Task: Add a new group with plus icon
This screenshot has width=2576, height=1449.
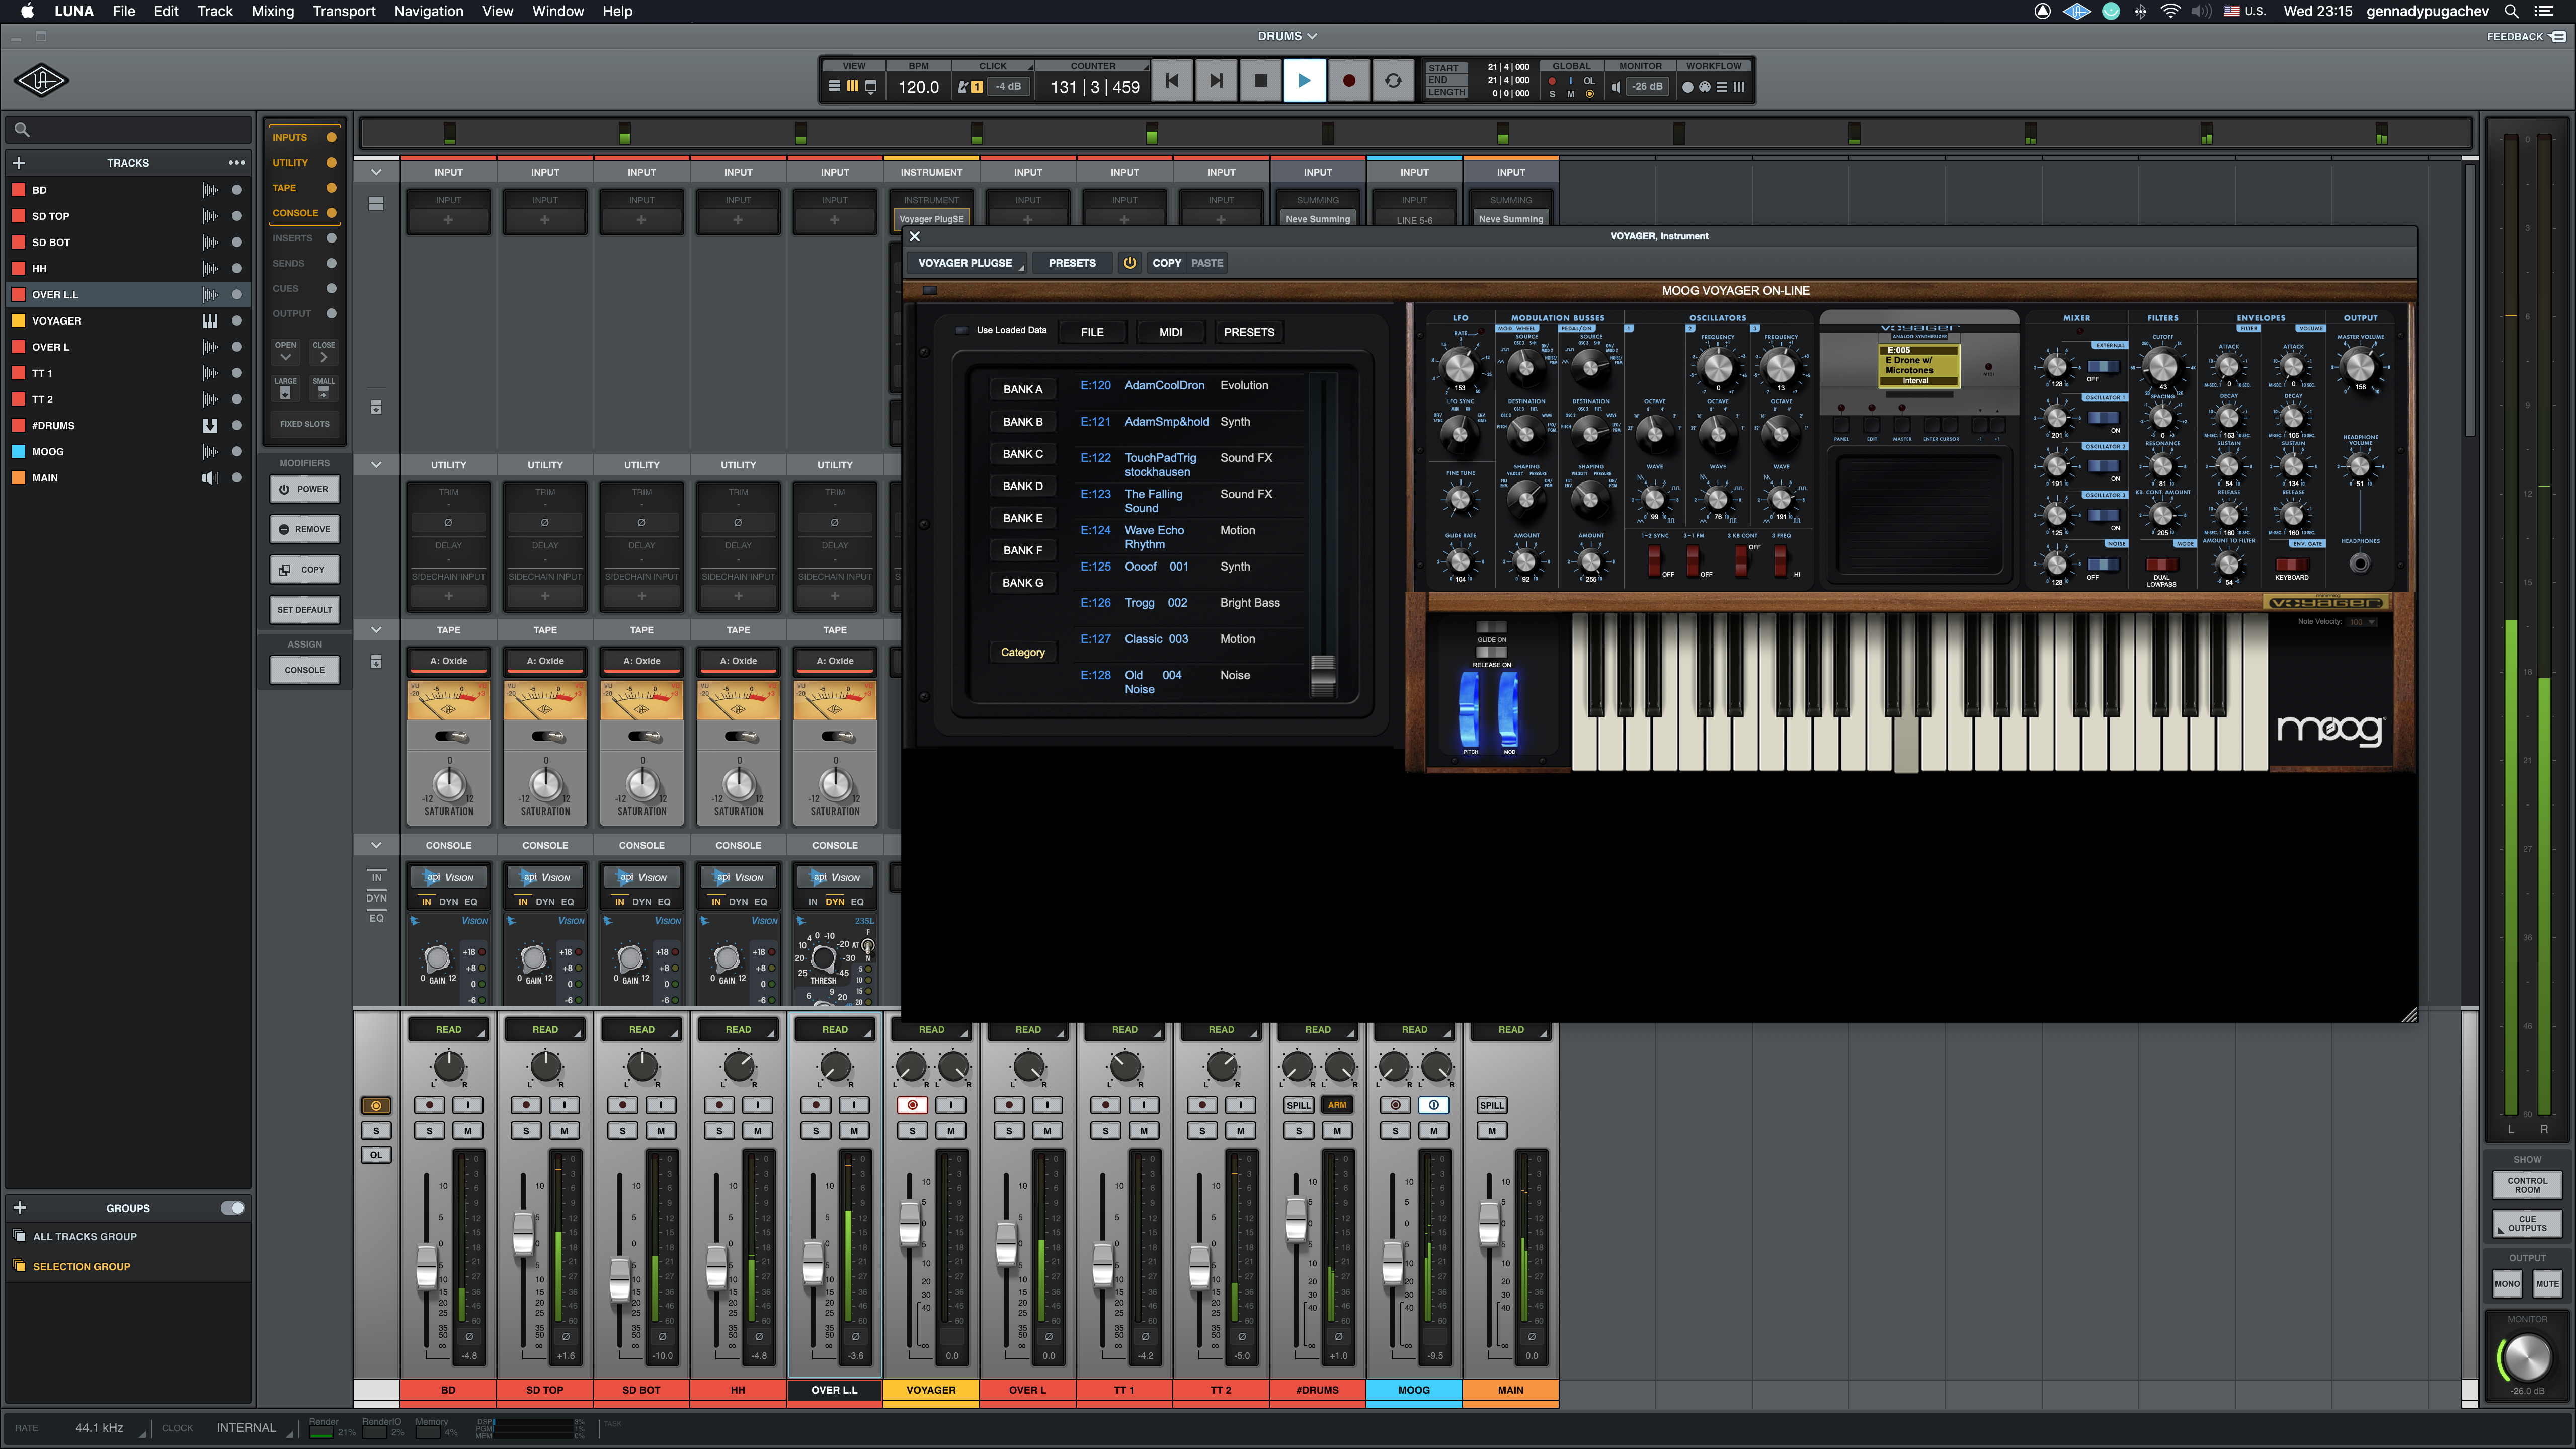Action: [x=19, y=1208]
